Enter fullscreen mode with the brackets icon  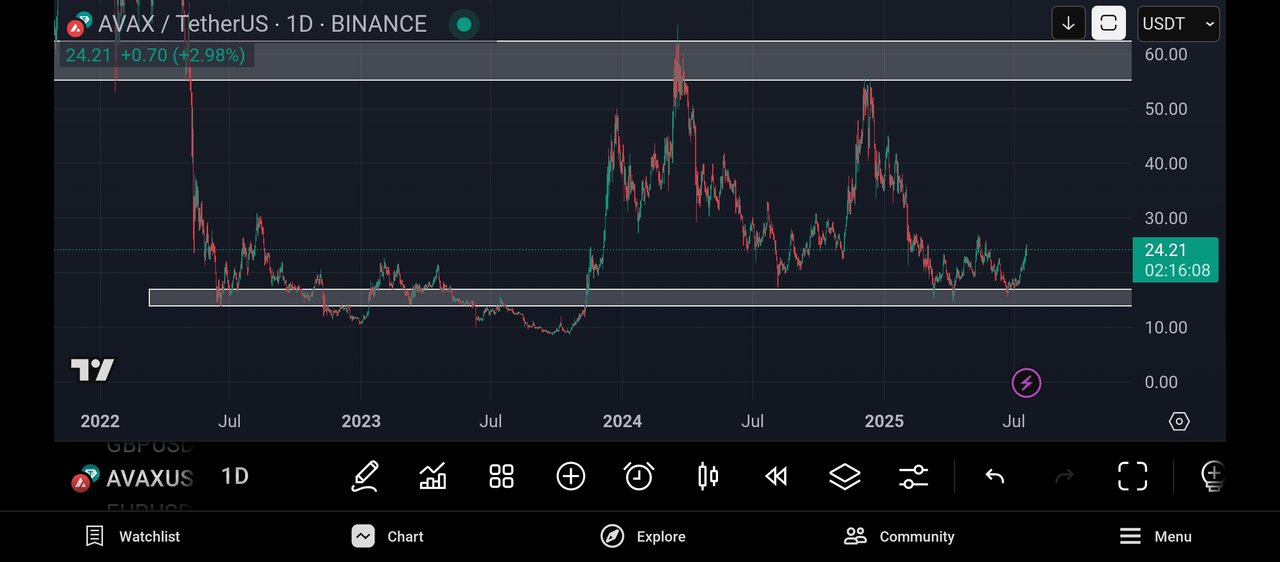coord(1132,476)
